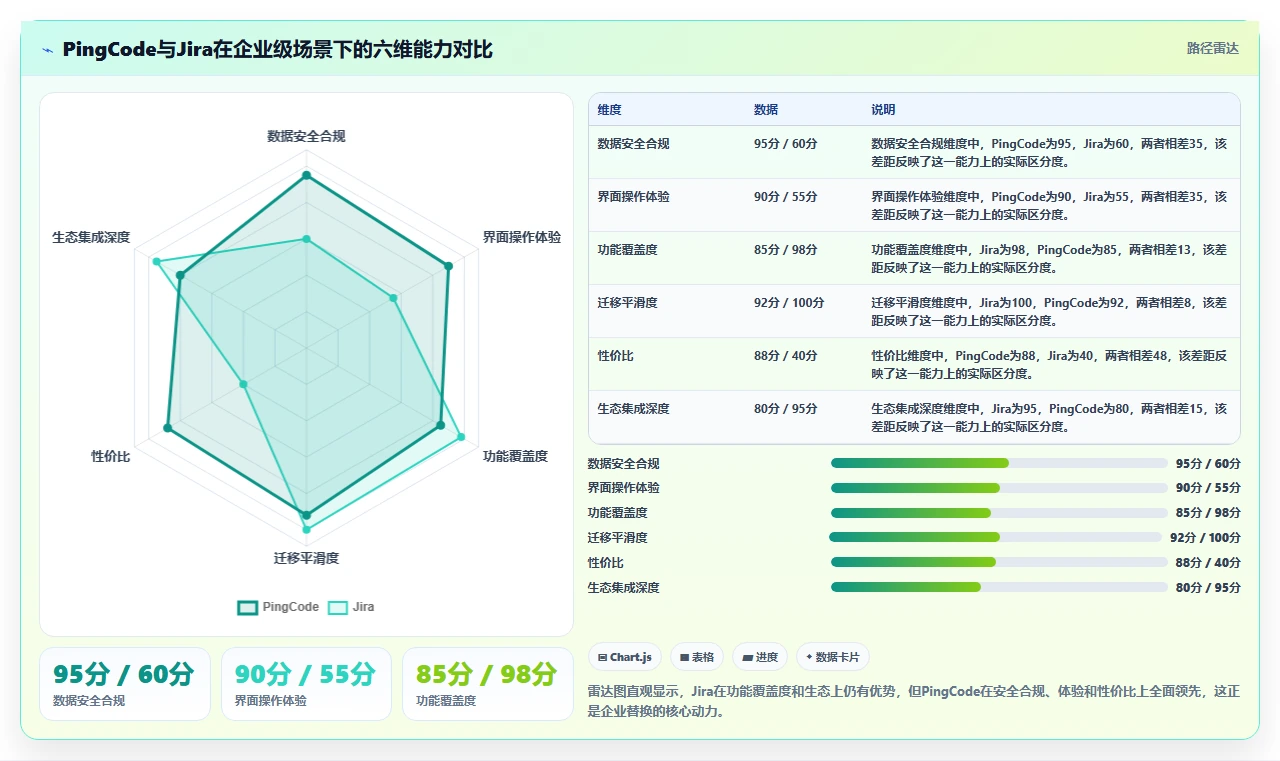Screen dimensions: 1280x761
Task: Click the 性价比 table row label
Action: coord(616,356)
